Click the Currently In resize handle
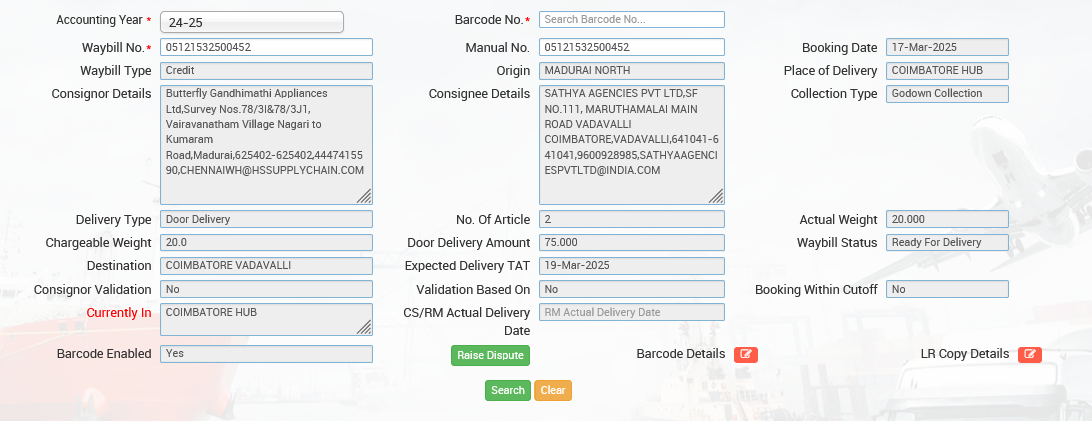The image size is (1092, 421). click(364, 327)
